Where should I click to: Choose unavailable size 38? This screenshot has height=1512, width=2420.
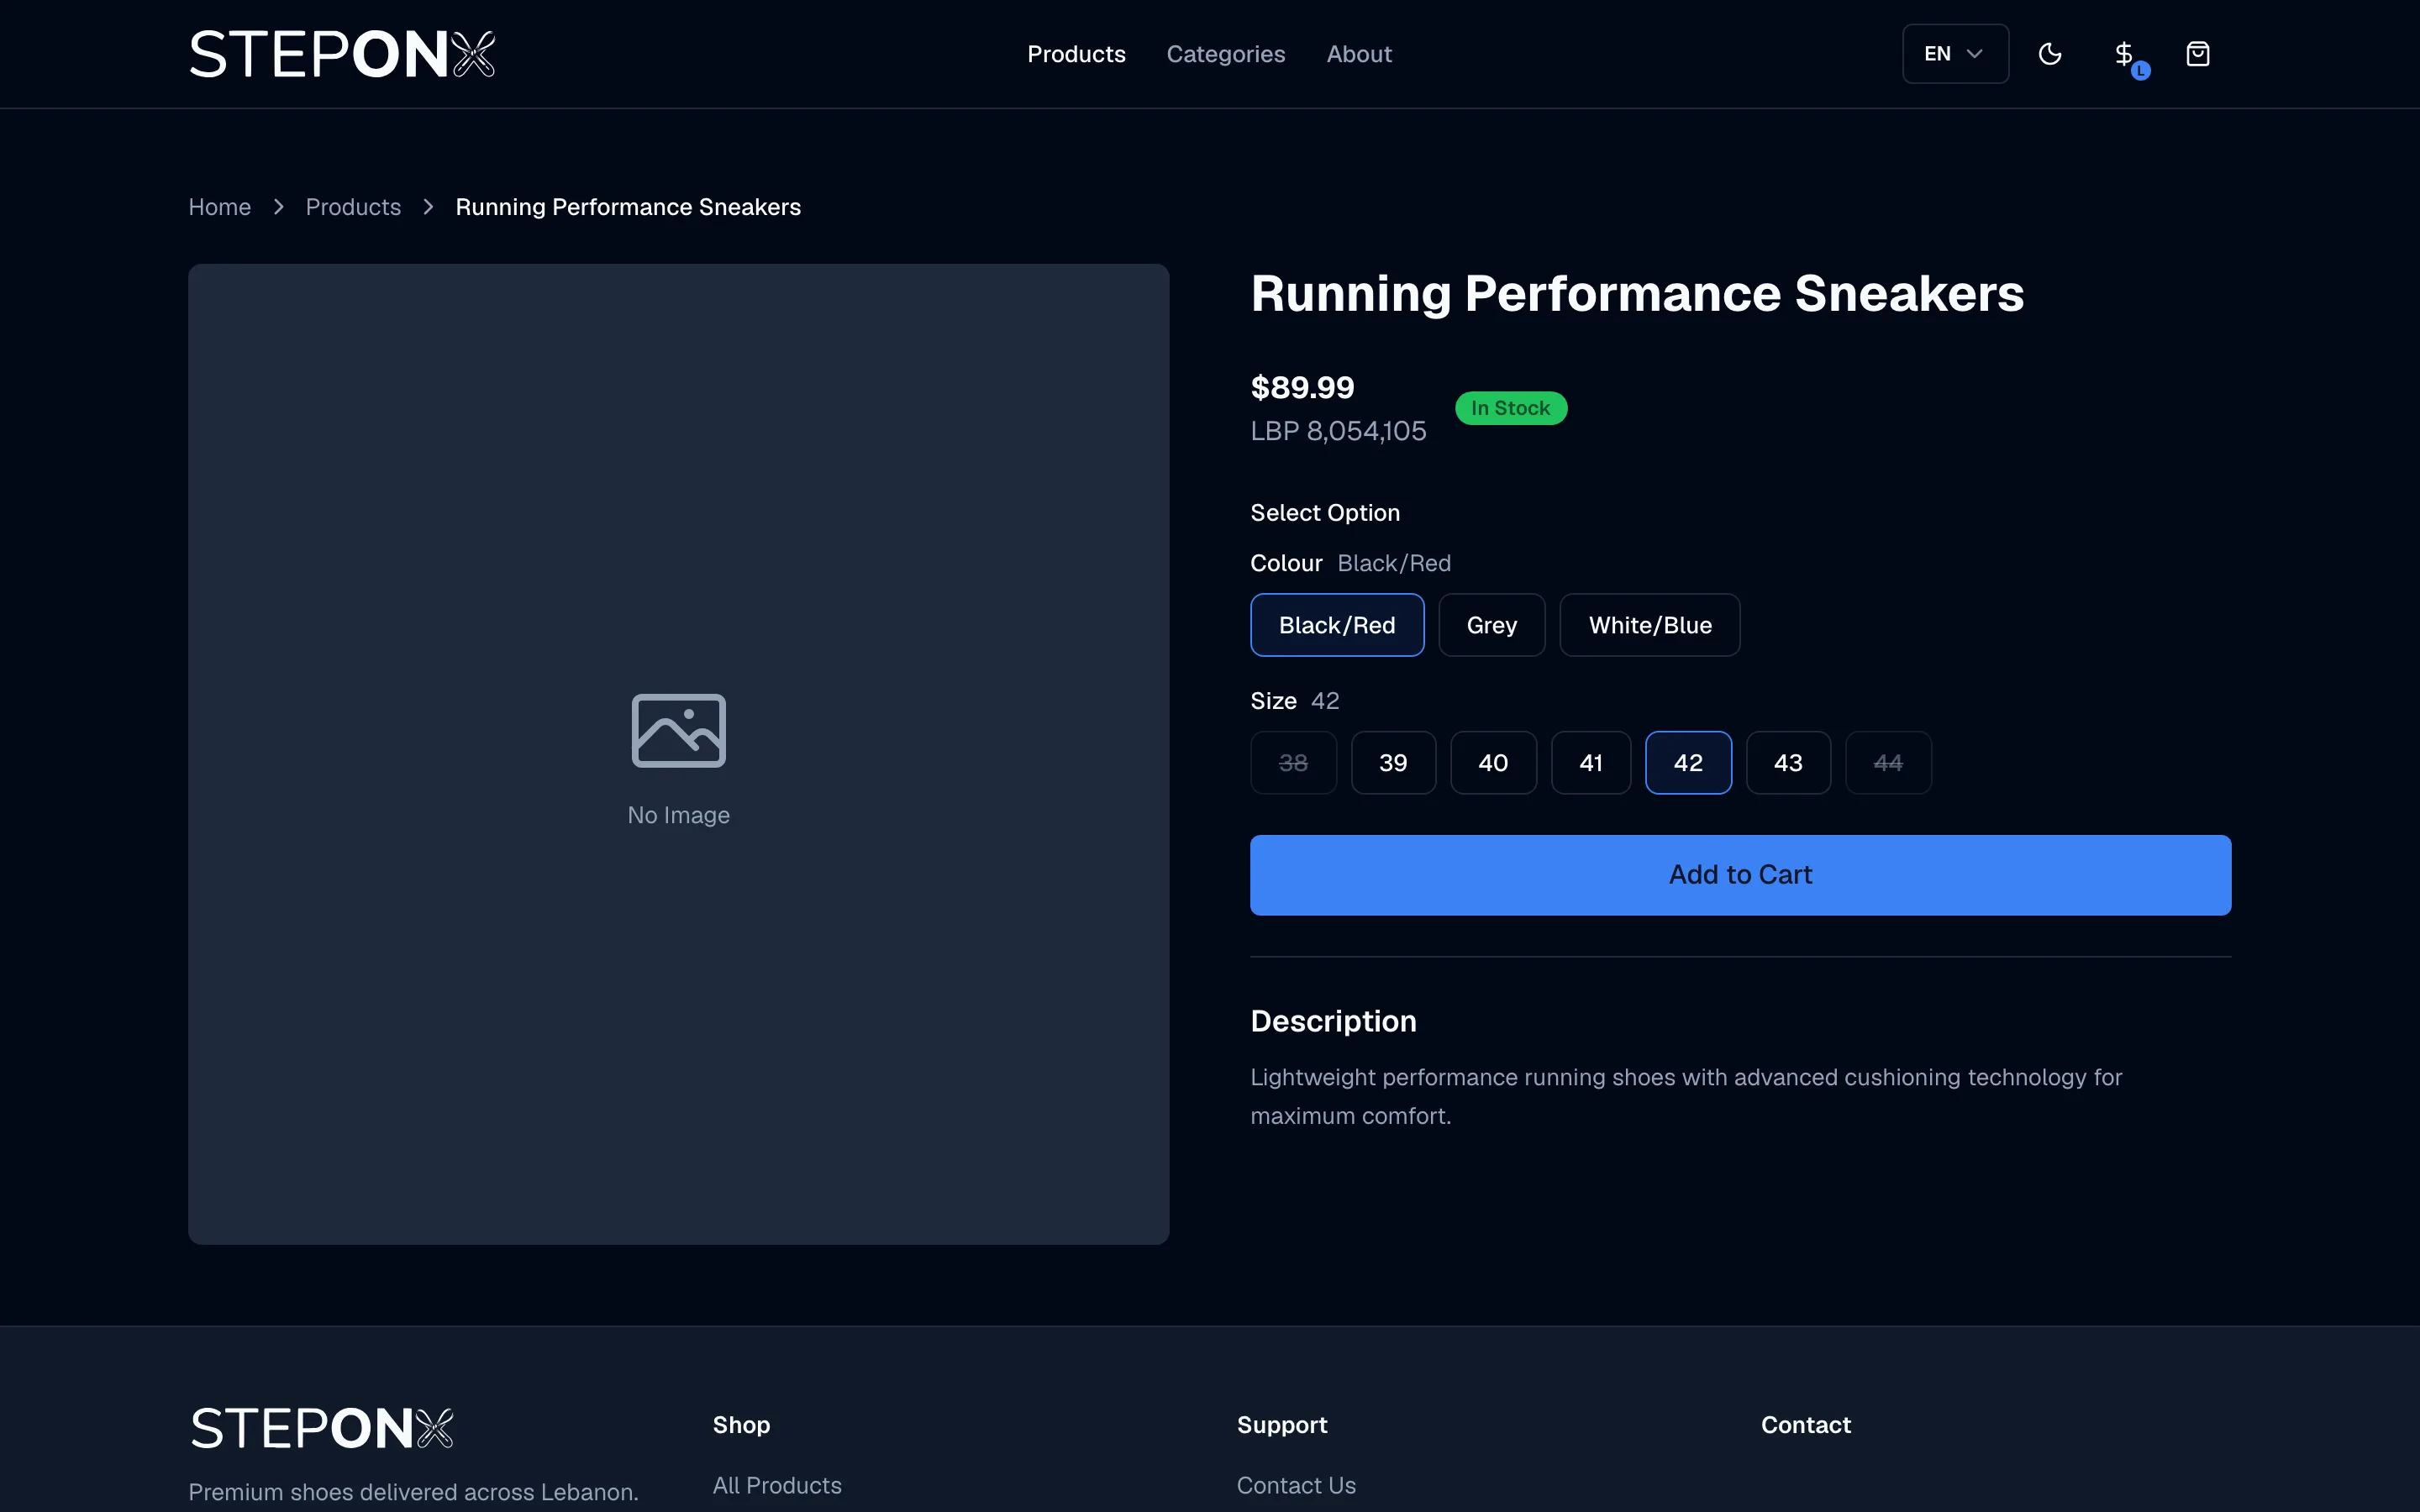[x=1293, y=763]
